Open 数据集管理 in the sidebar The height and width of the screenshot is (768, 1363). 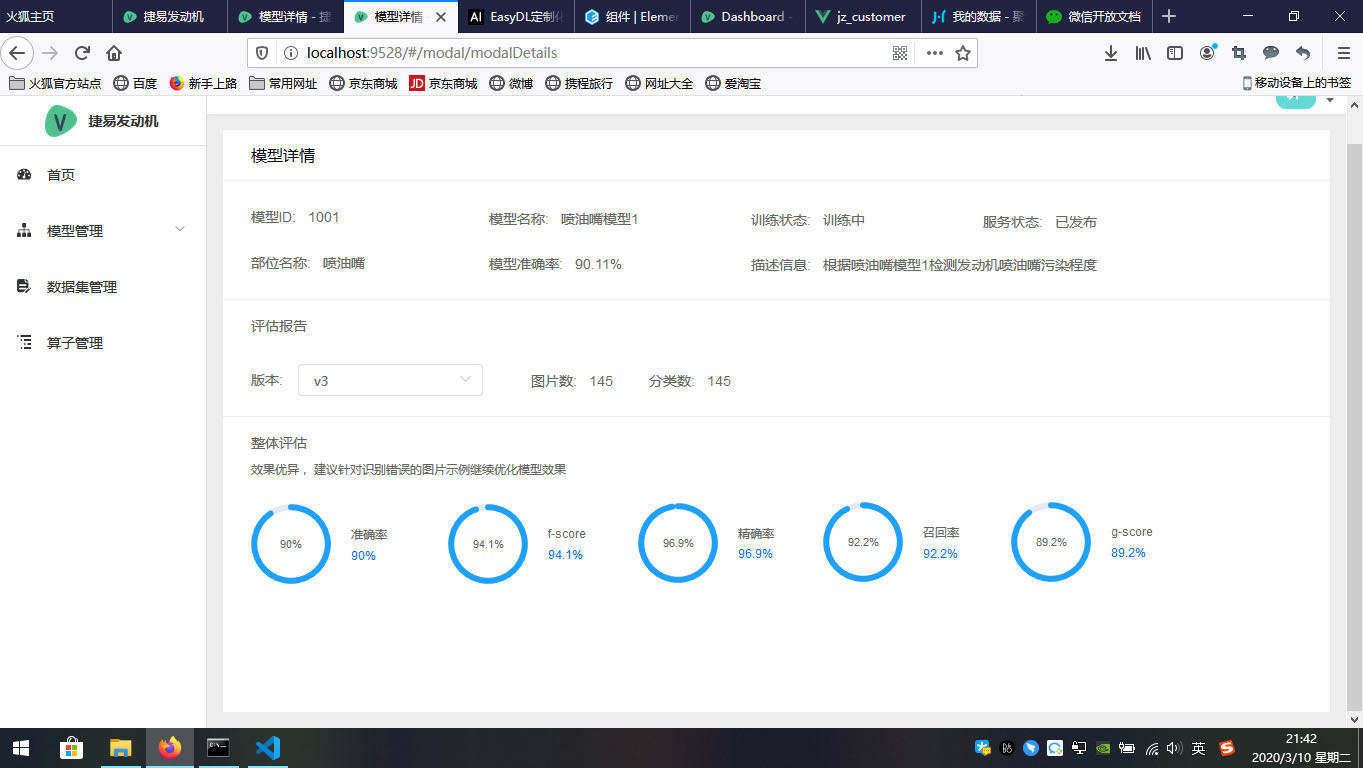pos(103,287)
